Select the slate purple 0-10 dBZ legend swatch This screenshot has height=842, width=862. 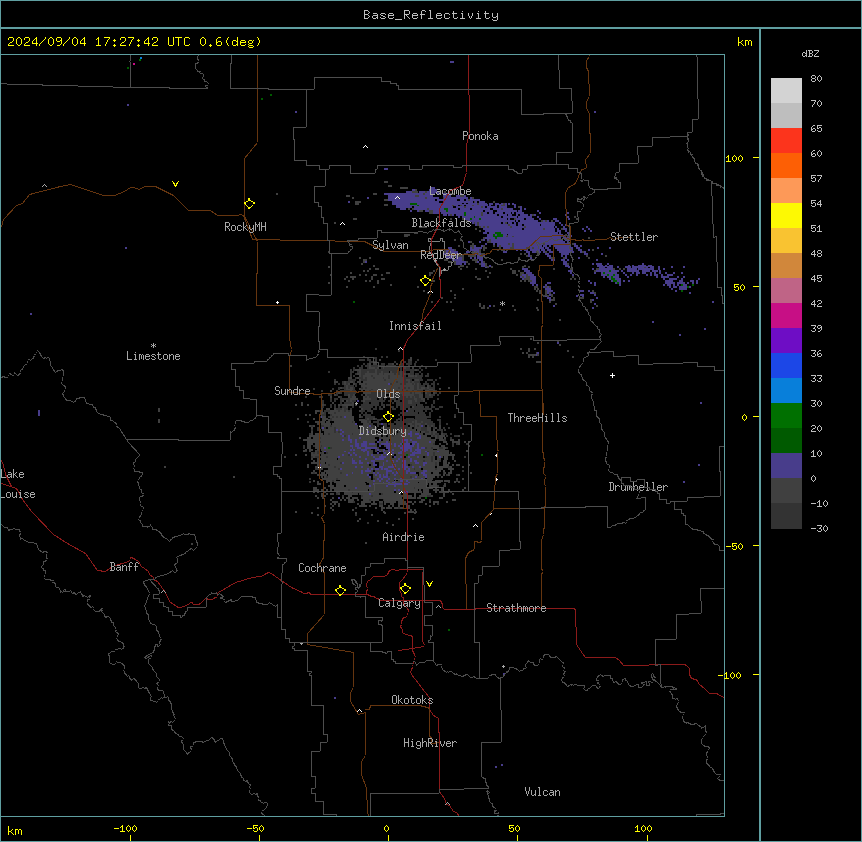tap(786, 466)
